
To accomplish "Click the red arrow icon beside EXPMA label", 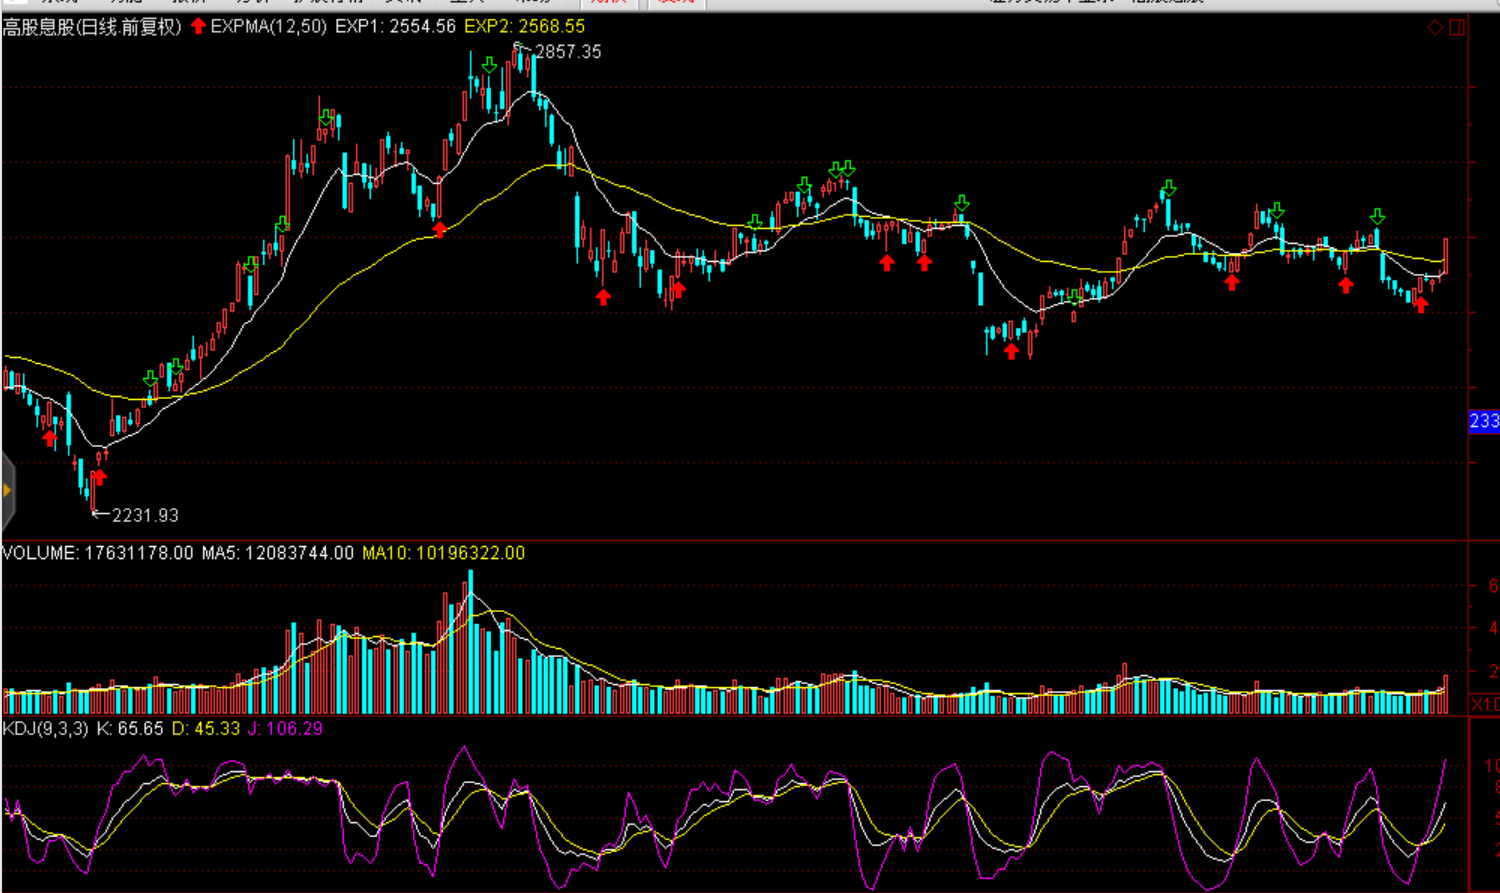I will [198, 26].
